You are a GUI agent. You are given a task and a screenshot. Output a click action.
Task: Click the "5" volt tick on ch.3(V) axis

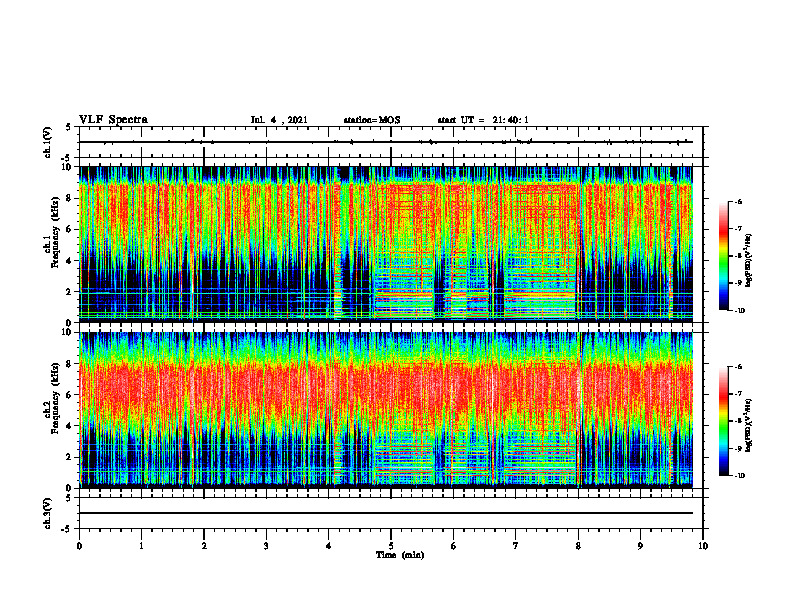point(69,498)
